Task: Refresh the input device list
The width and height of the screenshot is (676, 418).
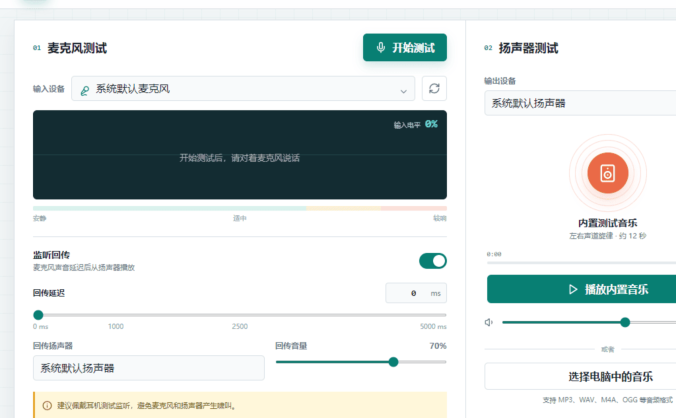Action: coord(434,89)
